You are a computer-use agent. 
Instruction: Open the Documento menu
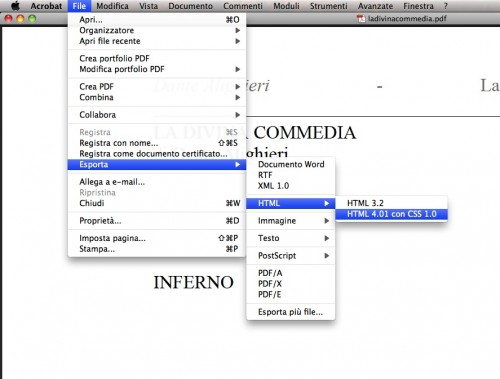pyautogui.click(x=190, y=6)
